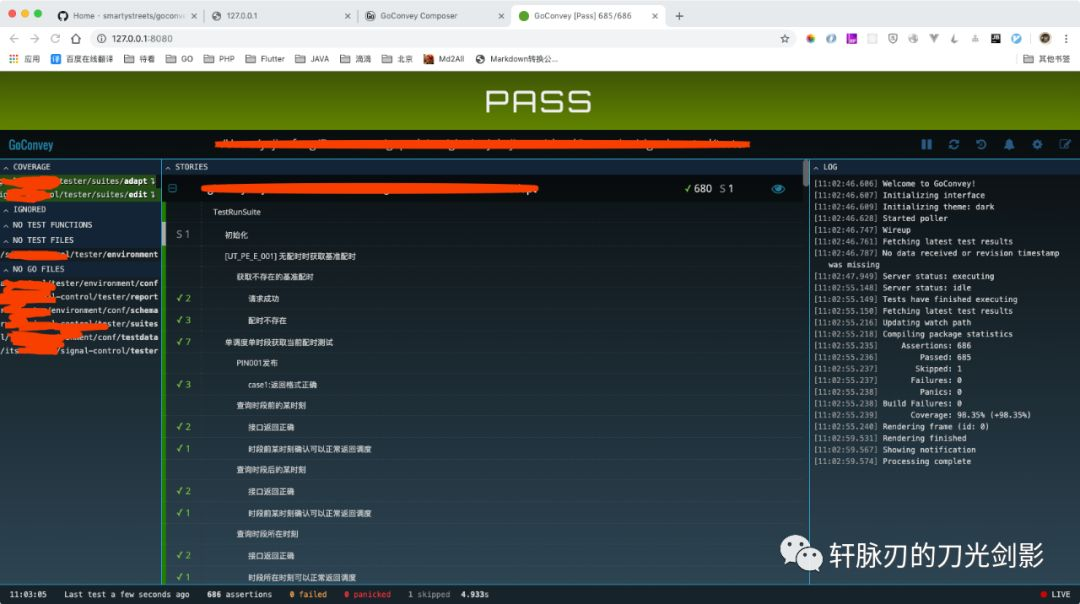Viewport: 1080px width, 604px height.
Task: Switch to the GitHub goconvey Home tab
Action: [128, 16]
